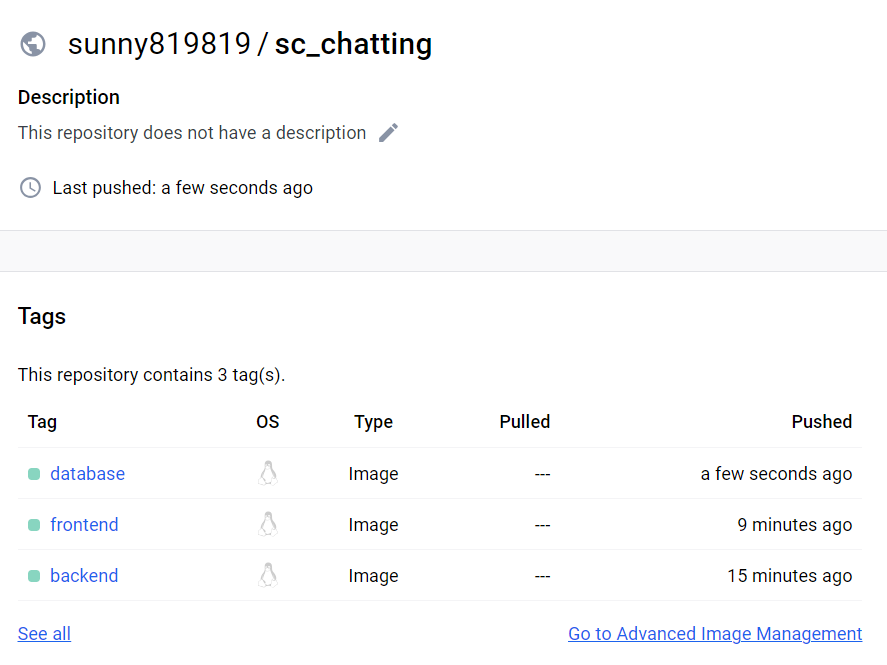Click green status square beside frontend tag

34,525
